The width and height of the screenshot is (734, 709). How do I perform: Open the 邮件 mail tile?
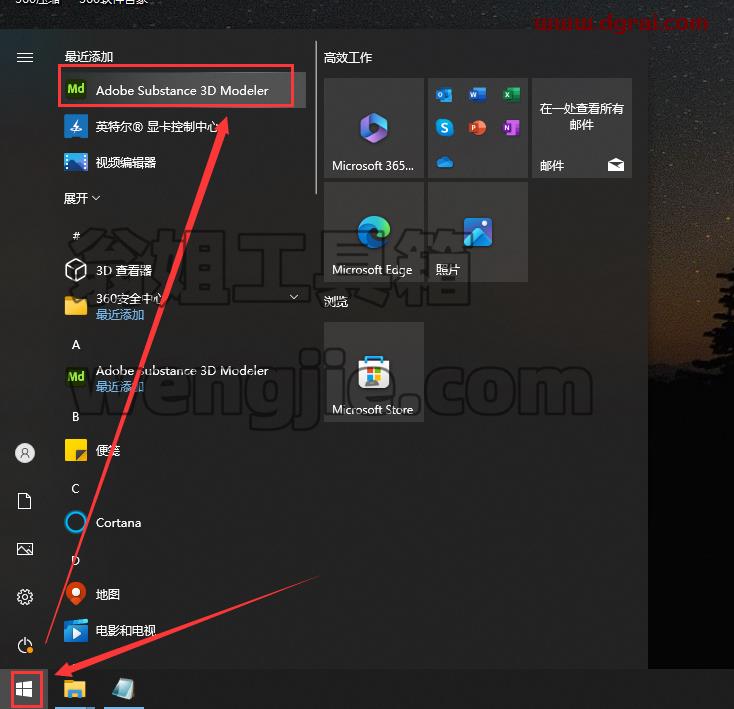coord(582,128)
